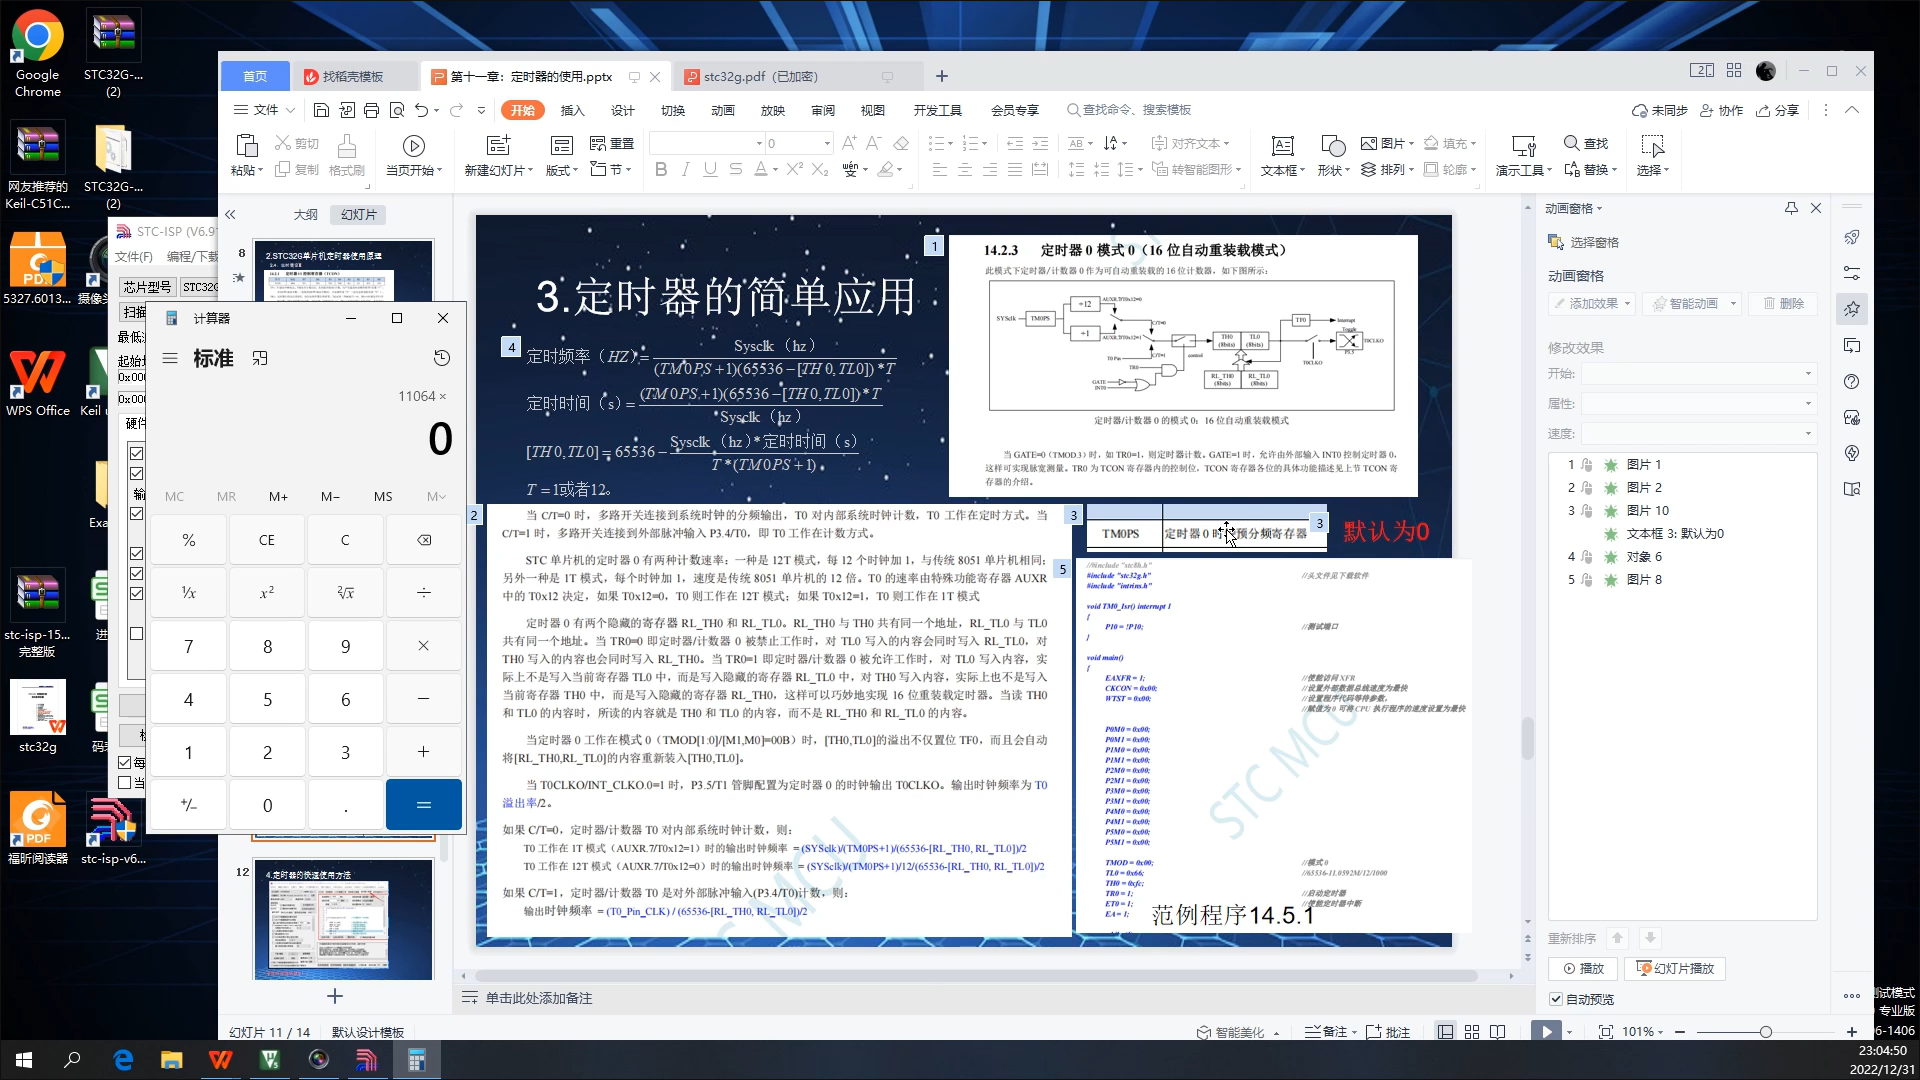
Task: Open calculator history icon
Action: 442,358
